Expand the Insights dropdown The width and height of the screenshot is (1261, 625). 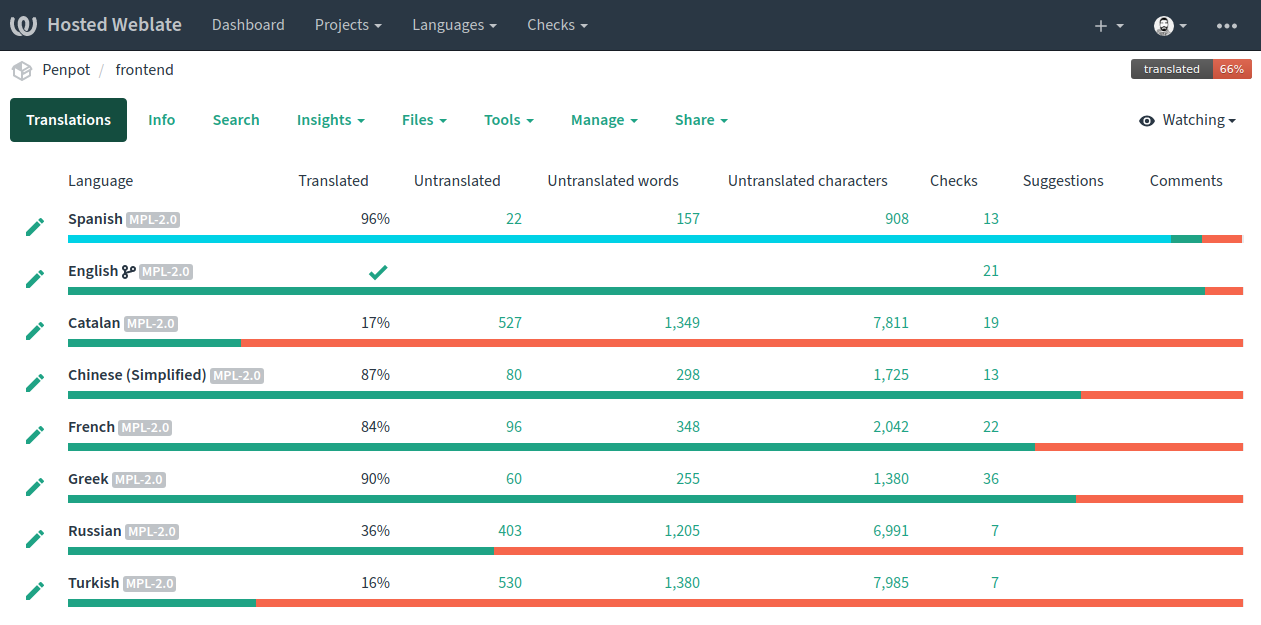click(x=330, y=120)
